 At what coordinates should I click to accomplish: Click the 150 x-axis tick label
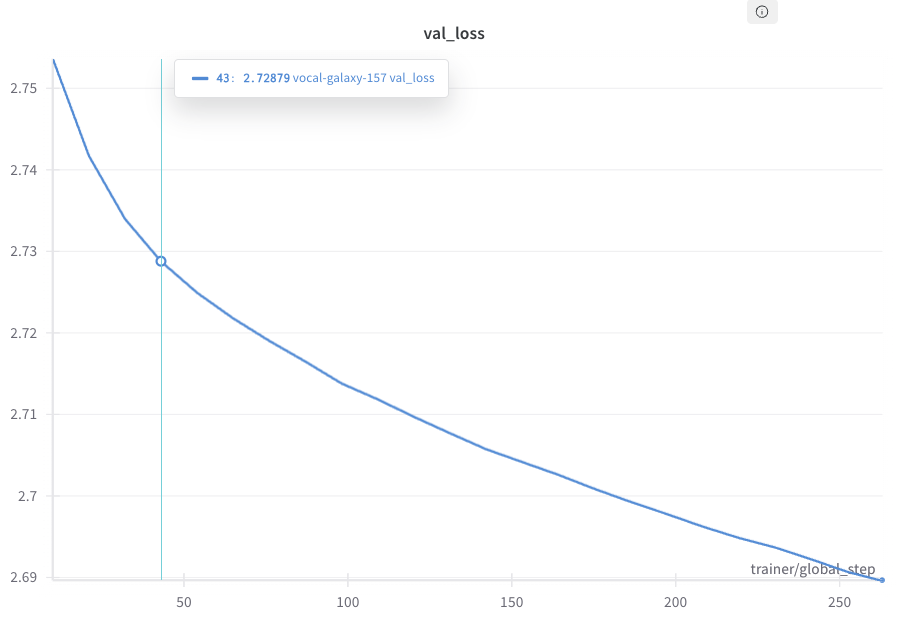coord(511,603)
